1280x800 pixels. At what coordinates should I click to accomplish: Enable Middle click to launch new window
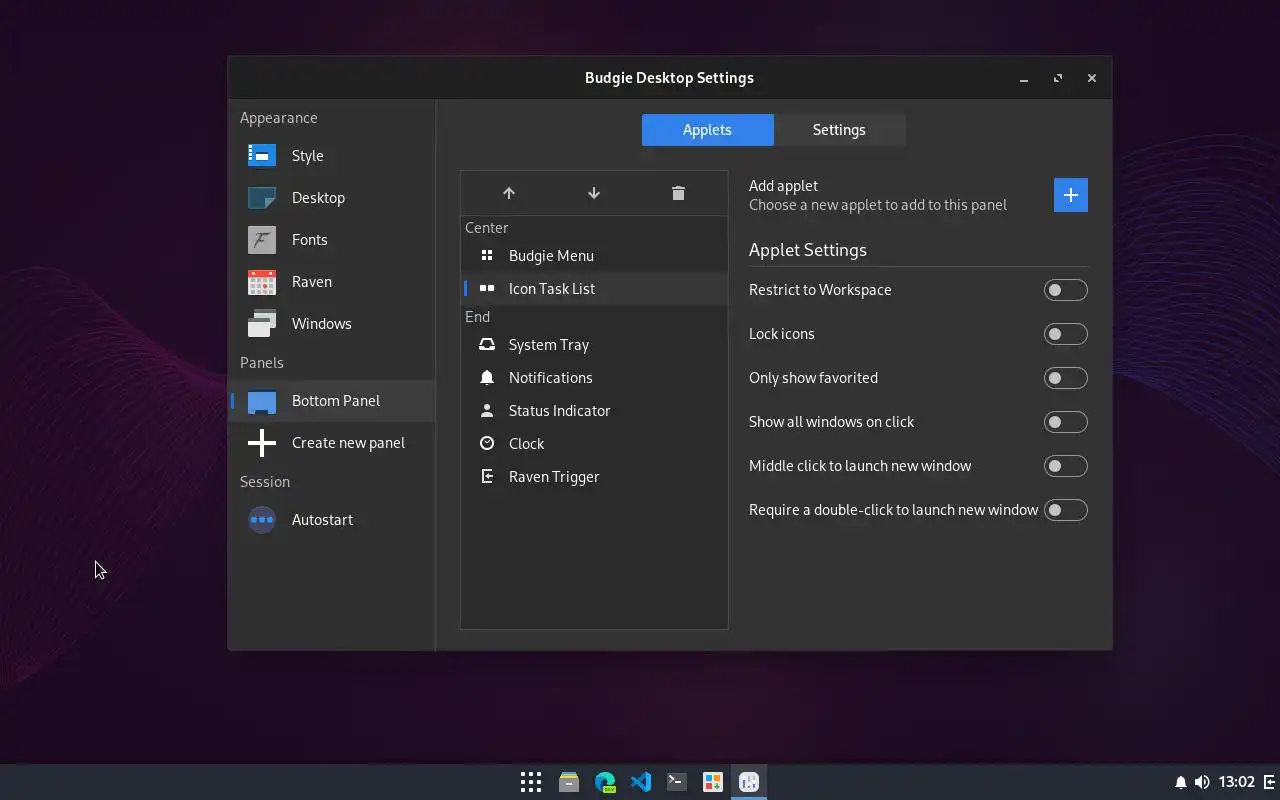coord(1065,466)
